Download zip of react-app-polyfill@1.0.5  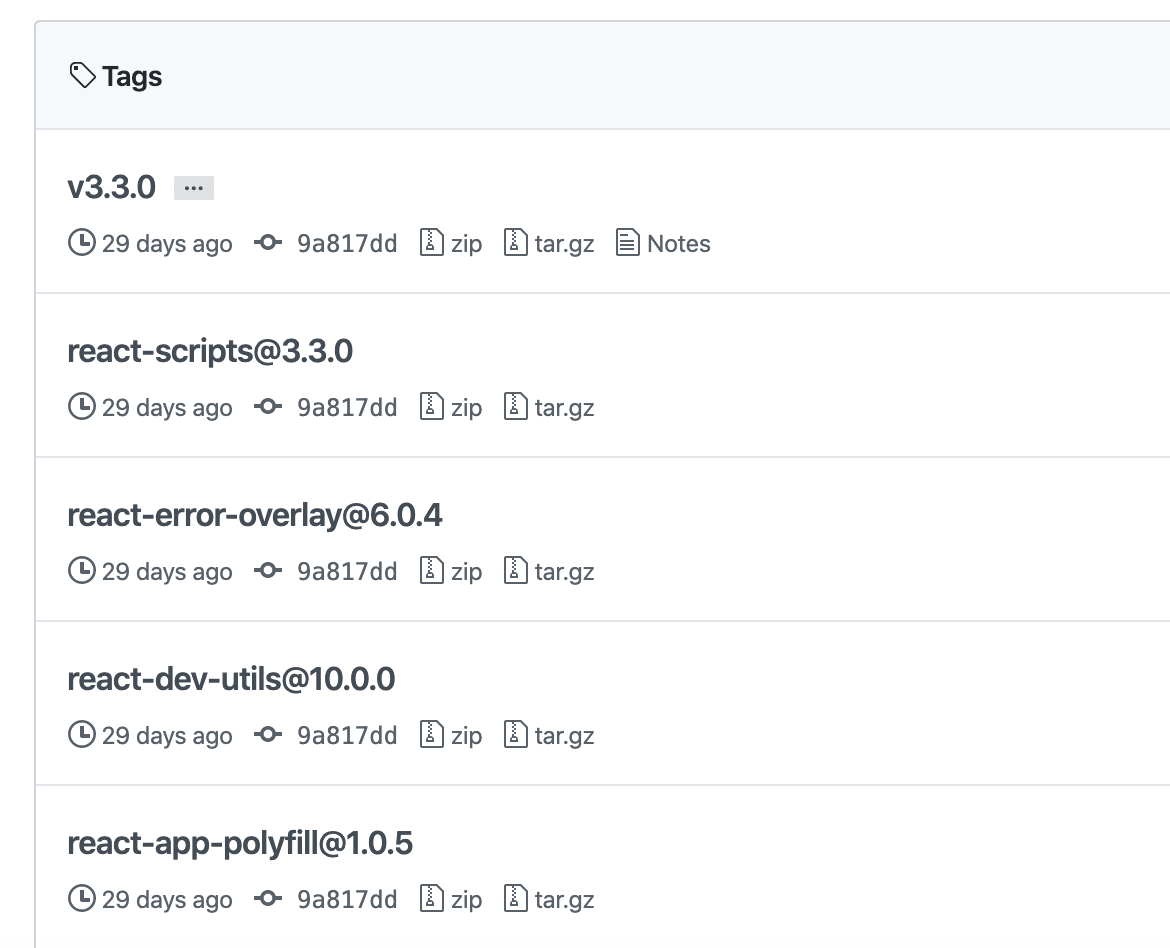[466, 901]
